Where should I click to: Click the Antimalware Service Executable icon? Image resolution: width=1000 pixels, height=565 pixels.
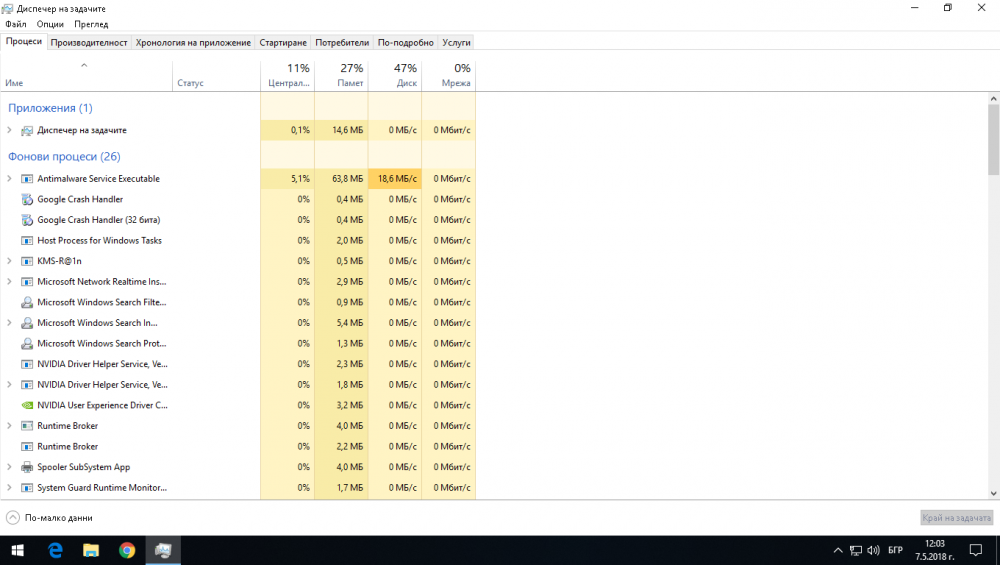(x=27, y=179)
